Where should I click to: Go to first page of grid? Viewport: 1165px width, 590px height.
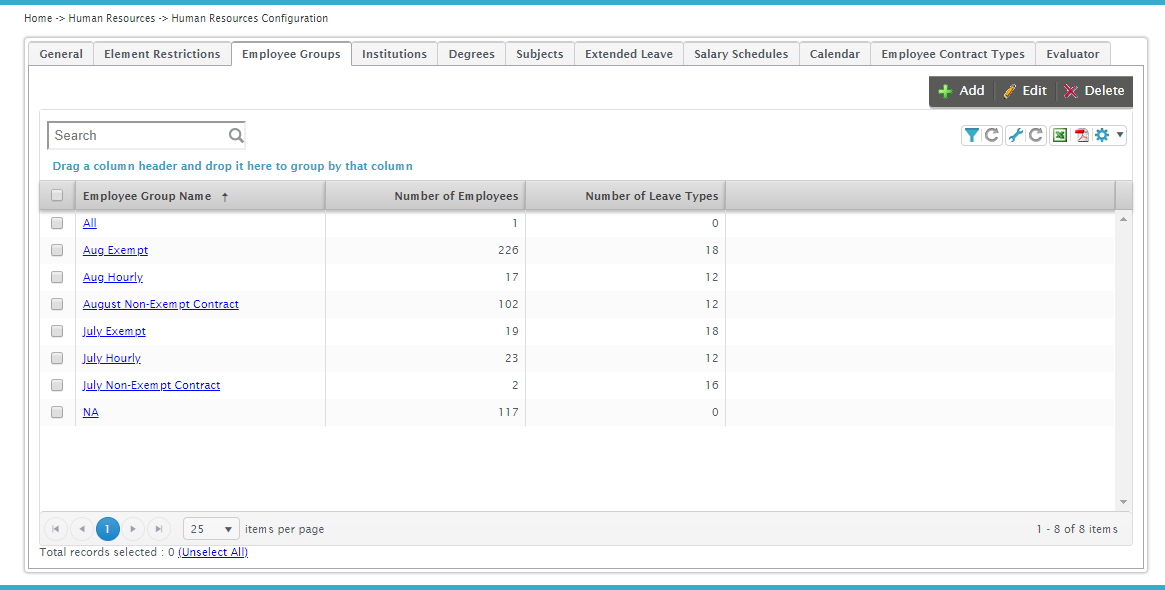(56, 529)
